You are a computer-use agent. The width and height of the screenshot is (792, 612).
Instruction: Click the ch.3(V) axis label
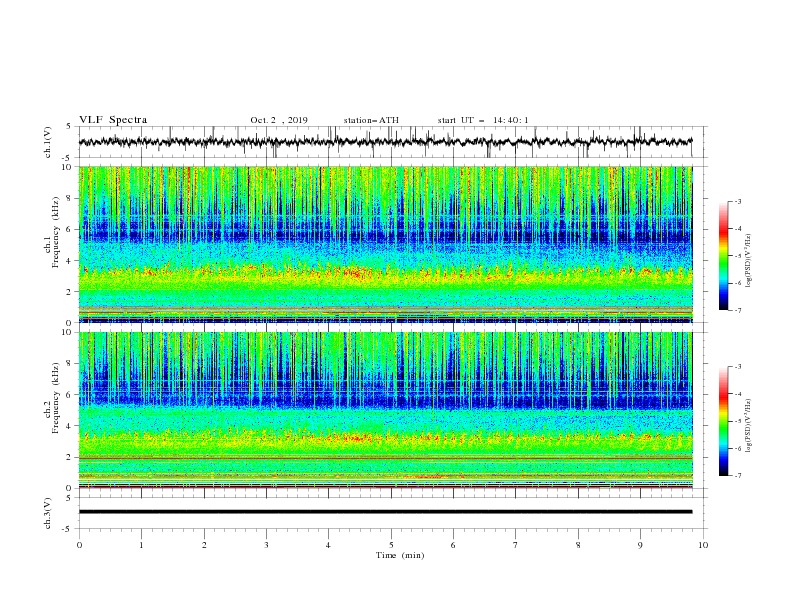tap(48, 514)
